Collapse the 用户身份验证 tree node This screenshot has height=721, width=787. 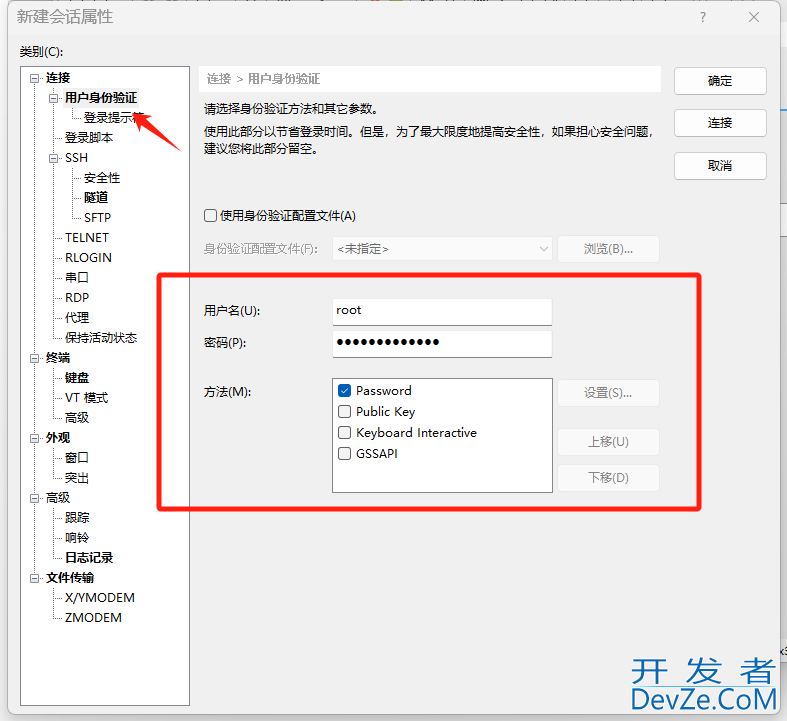pos(53,98)
